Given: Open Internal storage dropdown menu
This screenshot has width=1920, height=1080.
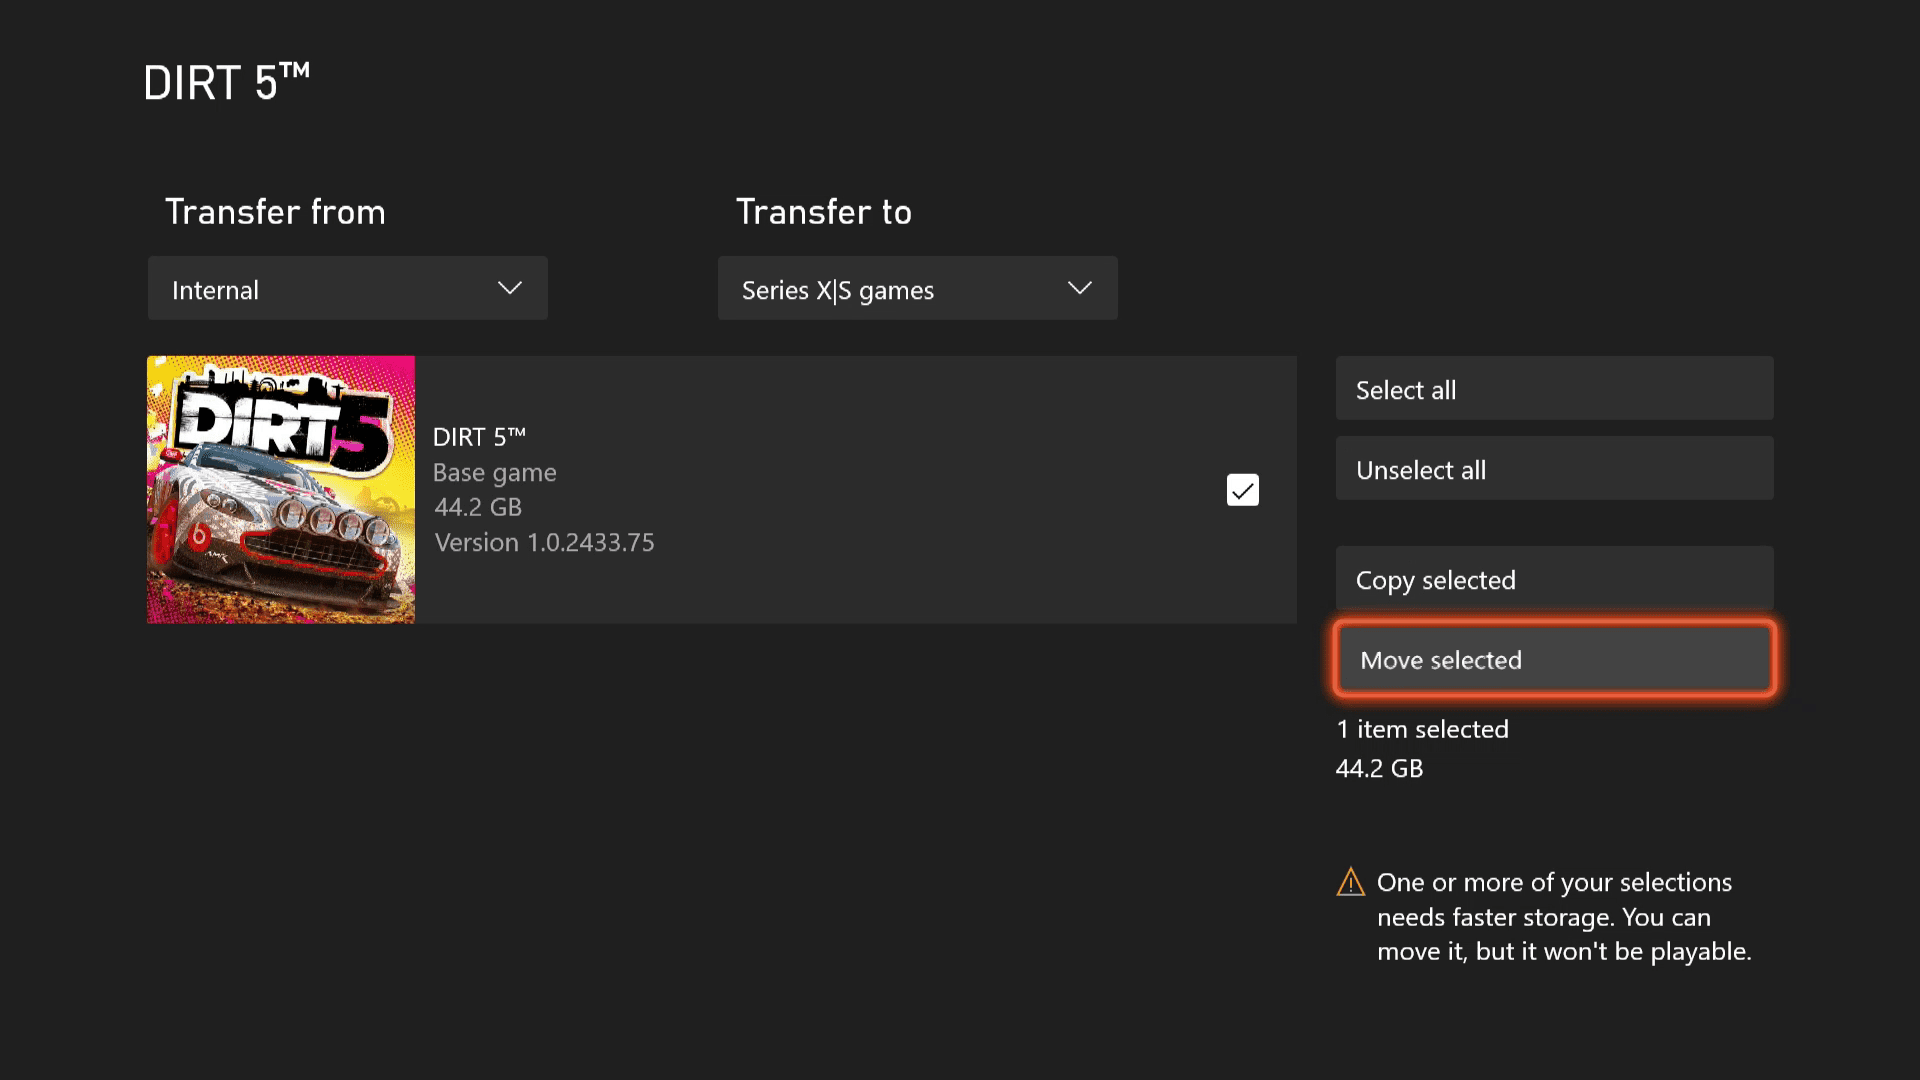Looking at the screenshot, I should 347,289.
